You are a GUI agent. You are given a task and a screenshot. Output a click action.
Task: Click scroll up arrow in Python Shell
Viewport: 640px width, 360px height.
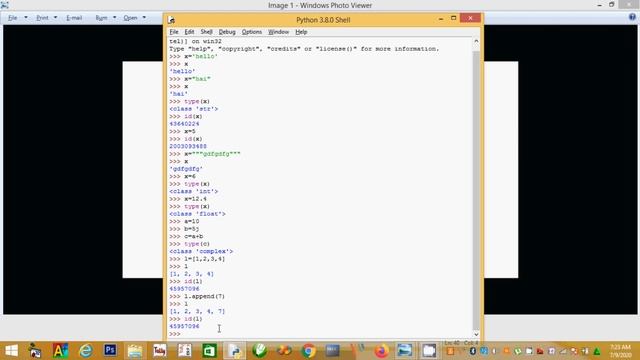[x=476, y=41]
